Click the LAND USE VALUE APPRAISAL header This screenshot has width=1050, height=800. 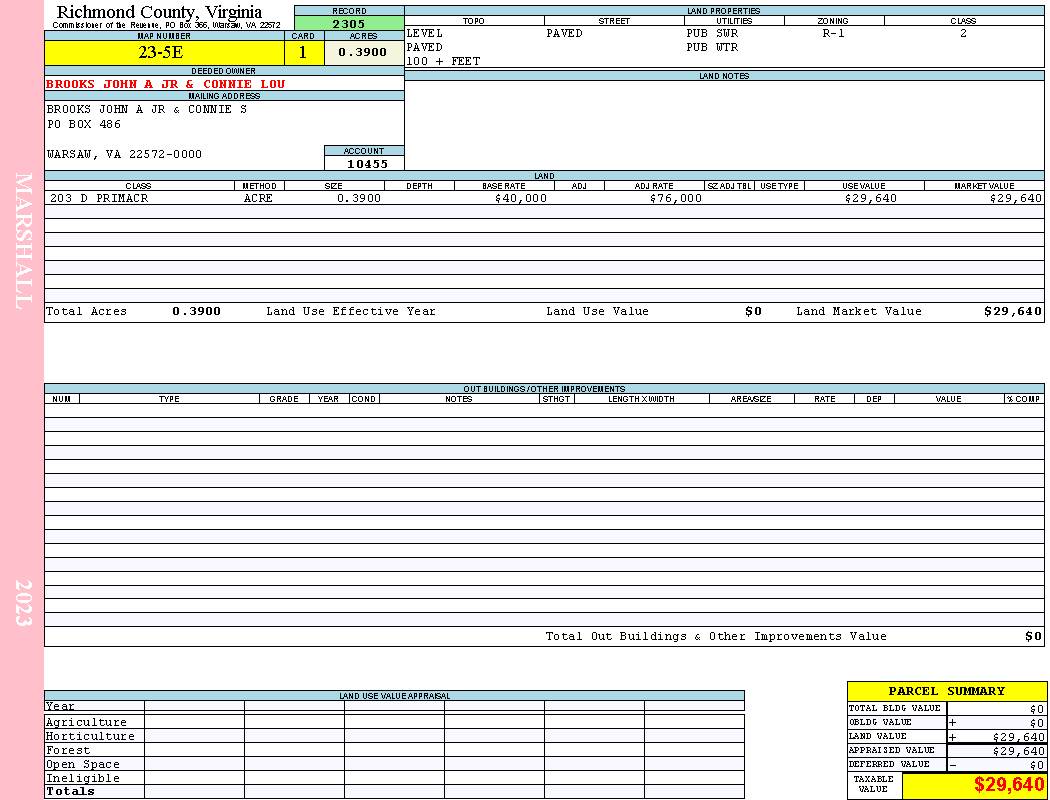tap(394, 696)
